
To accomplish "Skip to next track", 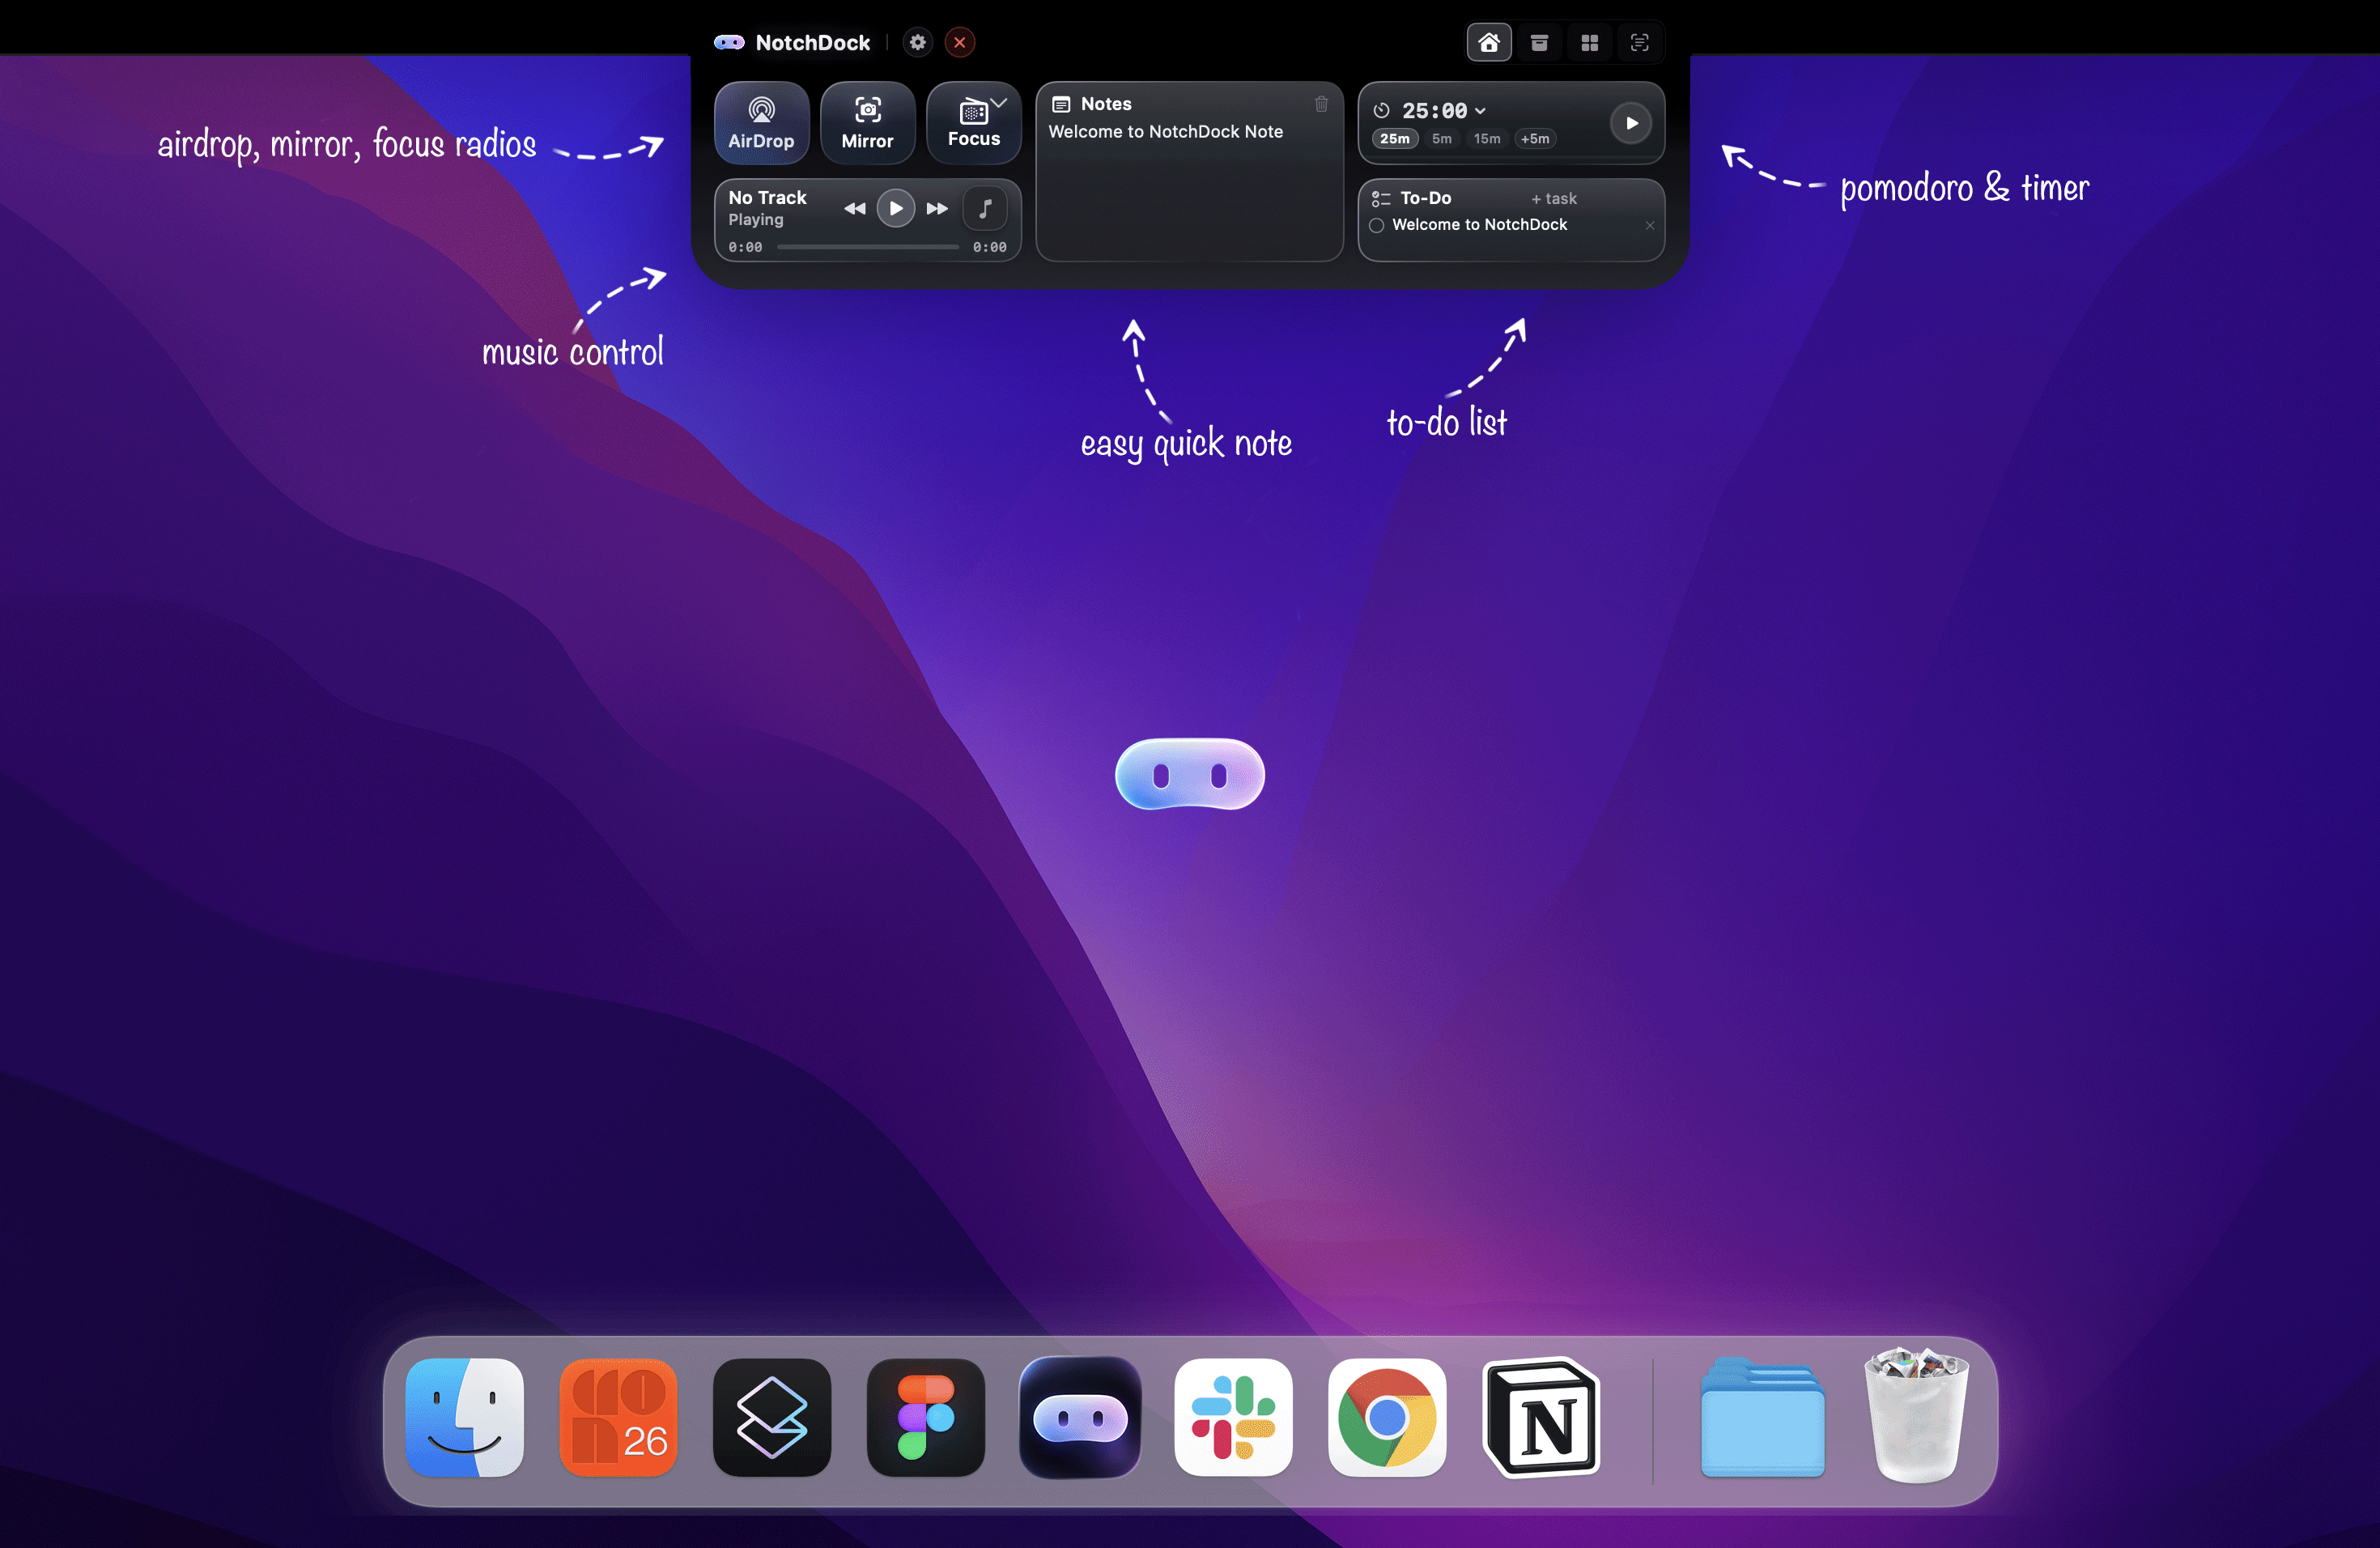I will click(x=937, y=208).
